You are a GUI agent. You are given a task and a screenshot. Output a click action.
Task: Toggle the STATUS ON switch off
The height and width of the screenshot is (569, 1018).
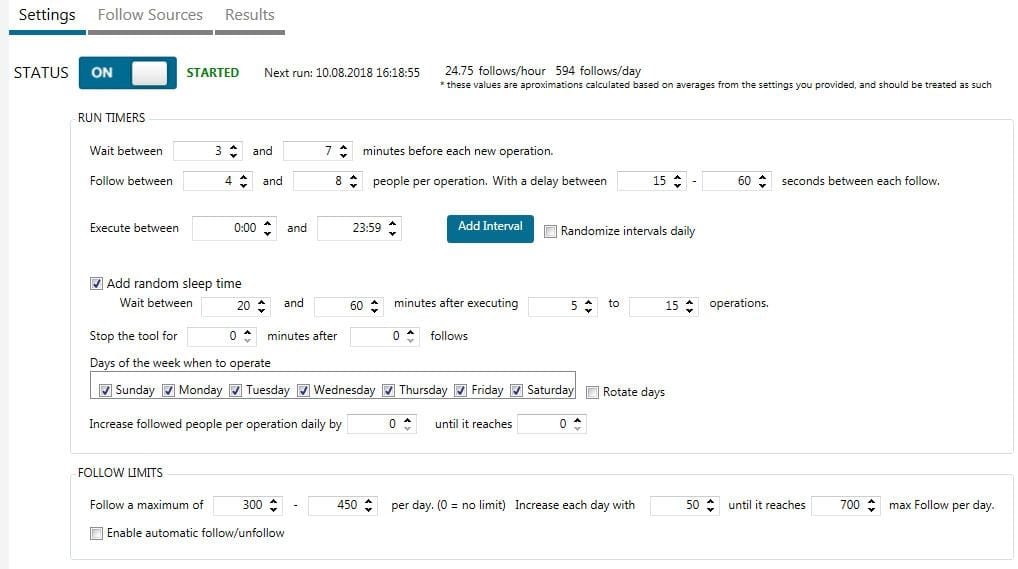pos(127,73)
